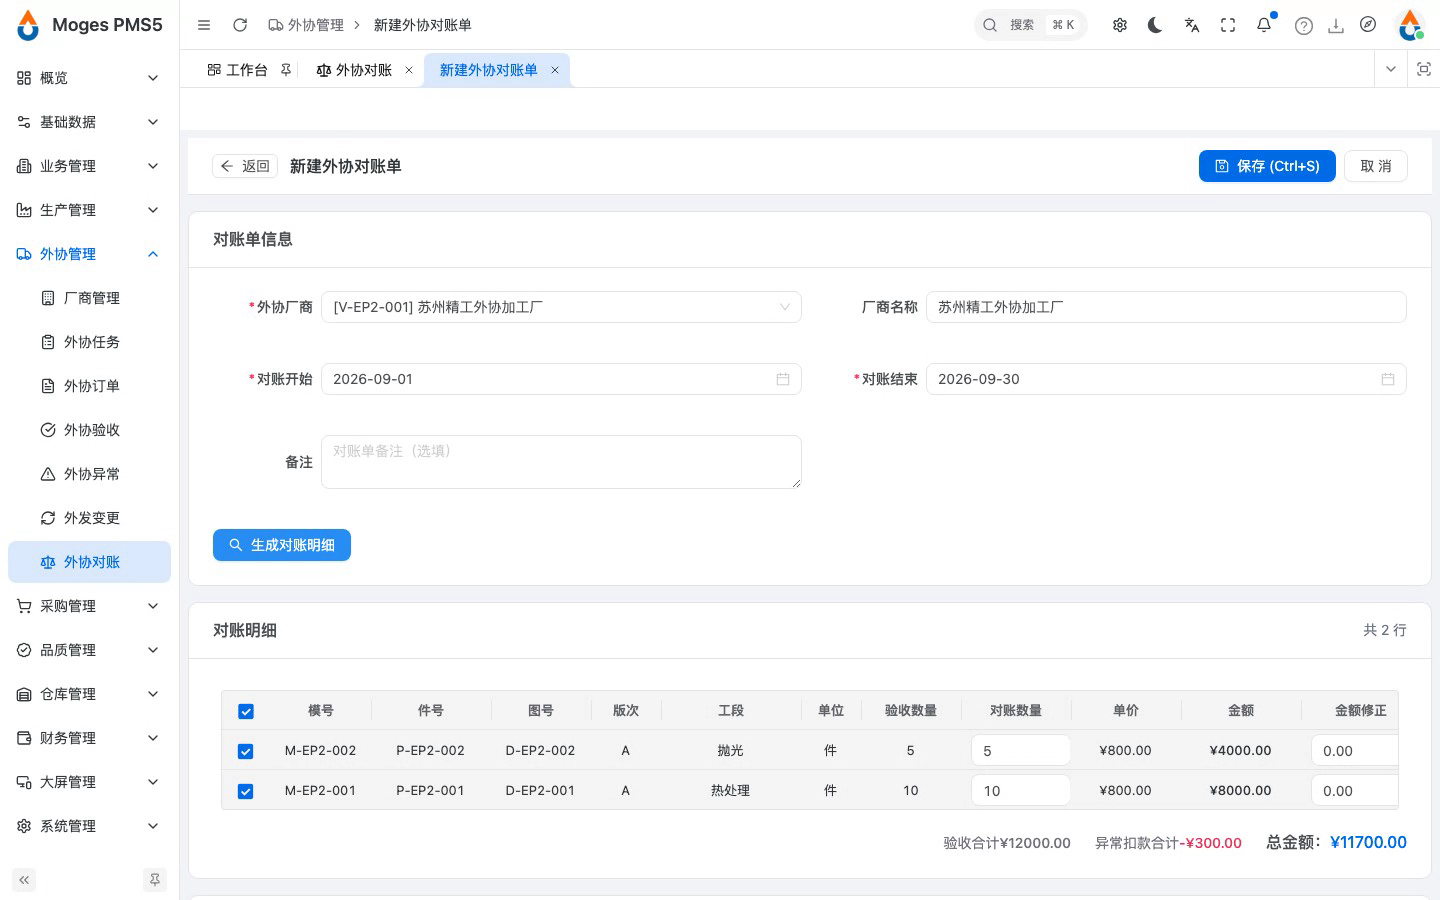This screenshot has width=1440, height=900.
Task: Expand the 采购管理 menu
Action: pyautogui.click(x=88, y=606)
